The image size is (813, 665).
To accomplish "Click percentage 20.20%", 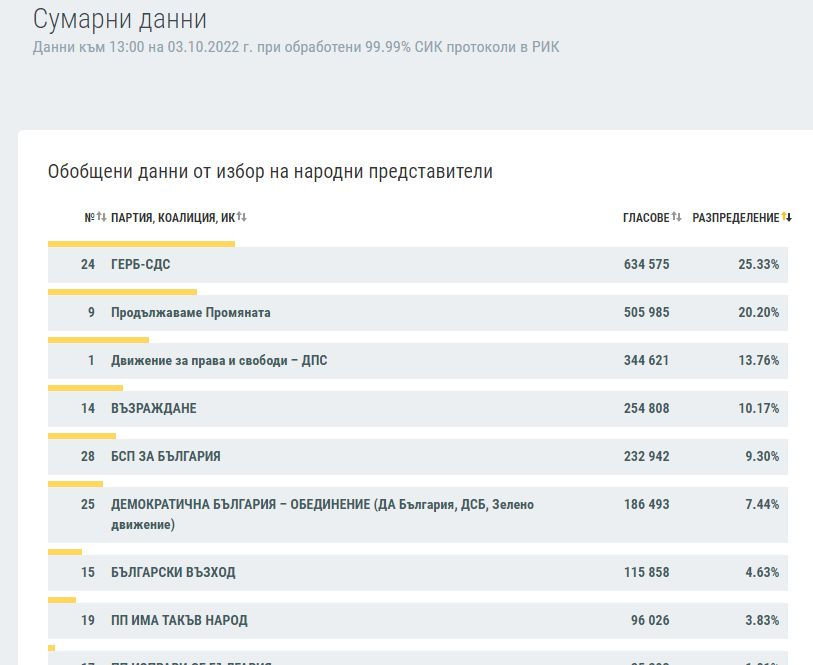I will tap(759, 313).
